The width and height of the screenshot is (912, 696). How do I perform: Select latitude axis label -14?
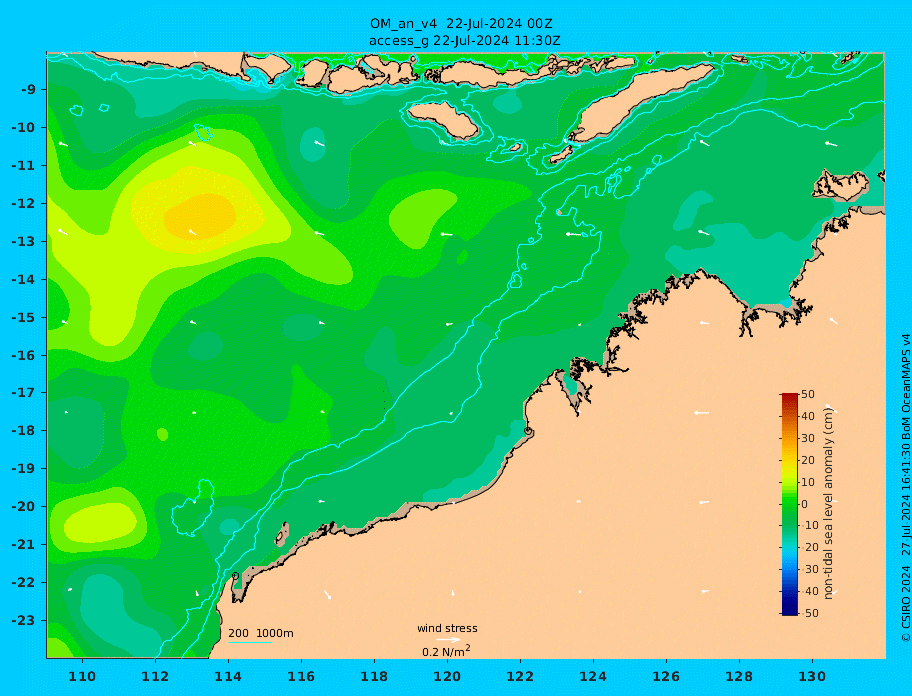click(23, 280)
